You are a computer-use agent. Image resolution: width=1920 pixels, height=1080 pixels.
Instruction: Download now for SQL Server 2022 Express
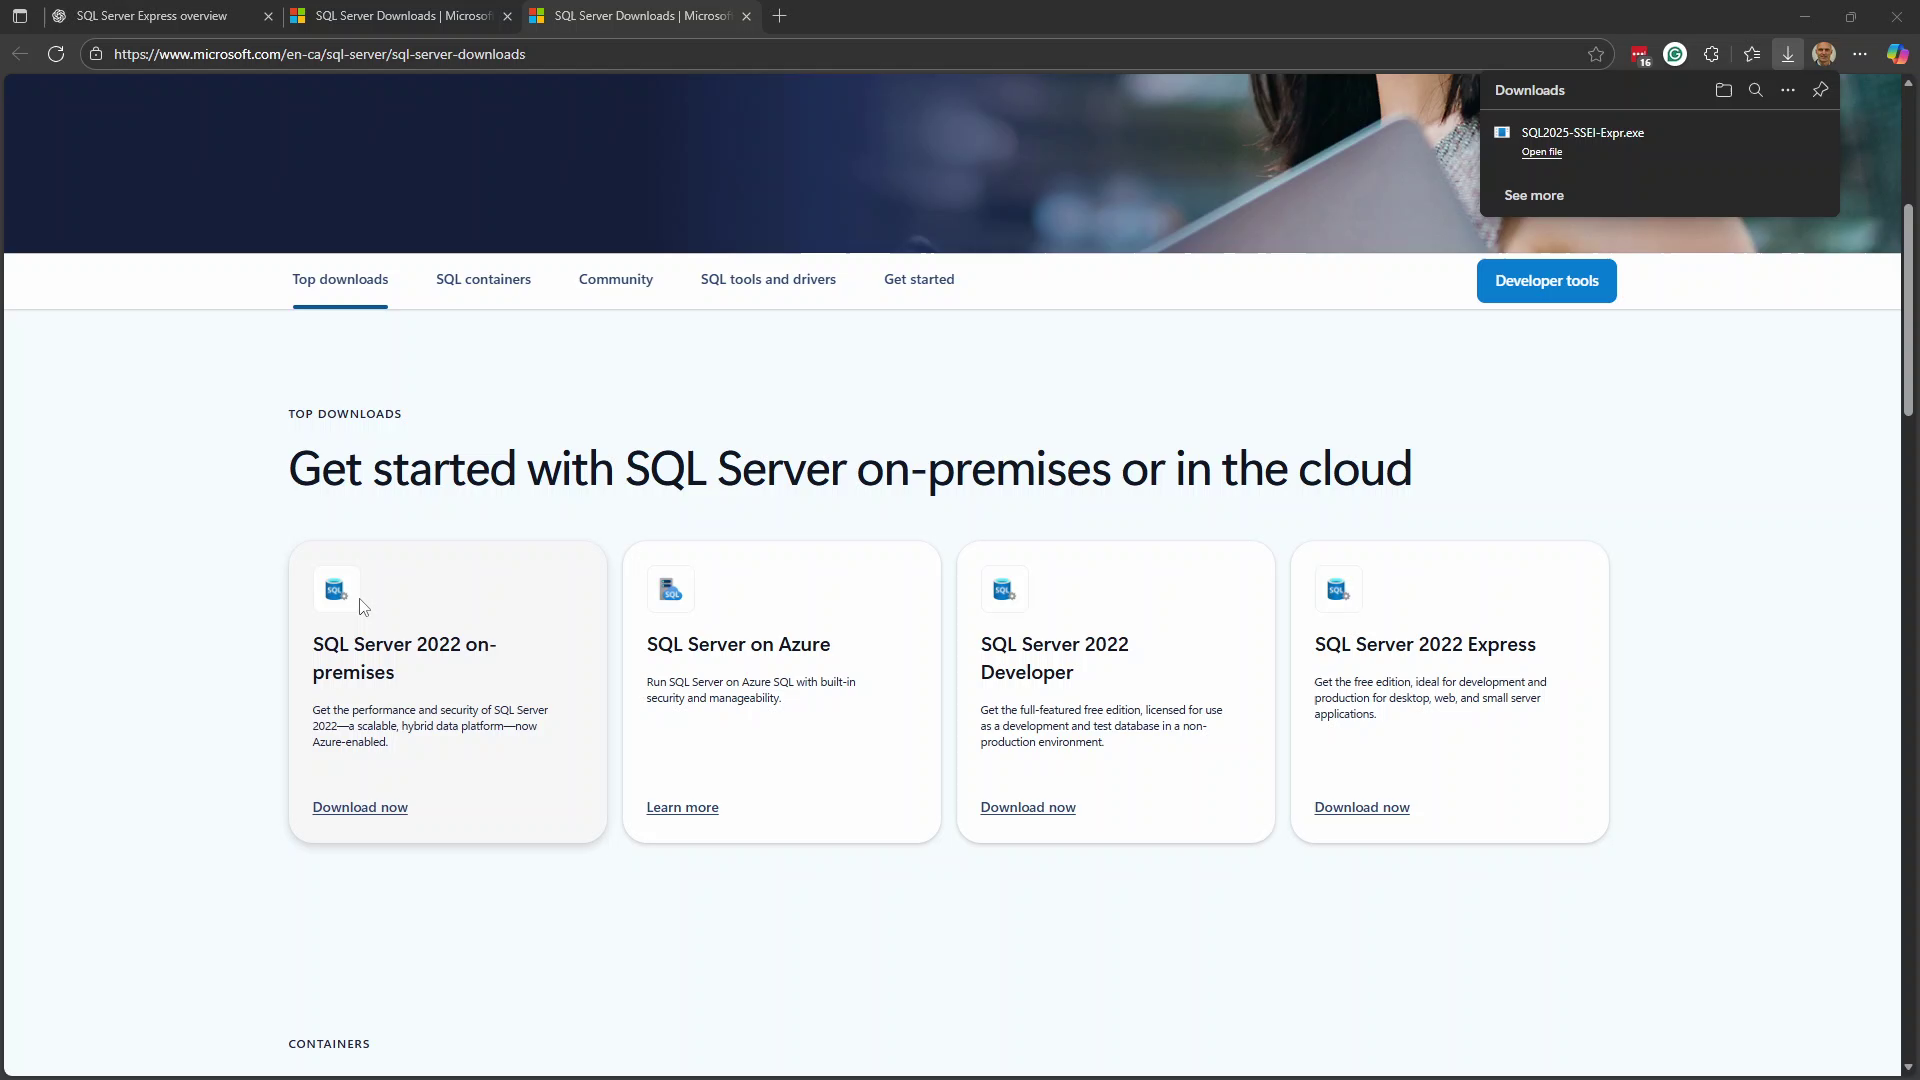click(x=1362, y=808)
